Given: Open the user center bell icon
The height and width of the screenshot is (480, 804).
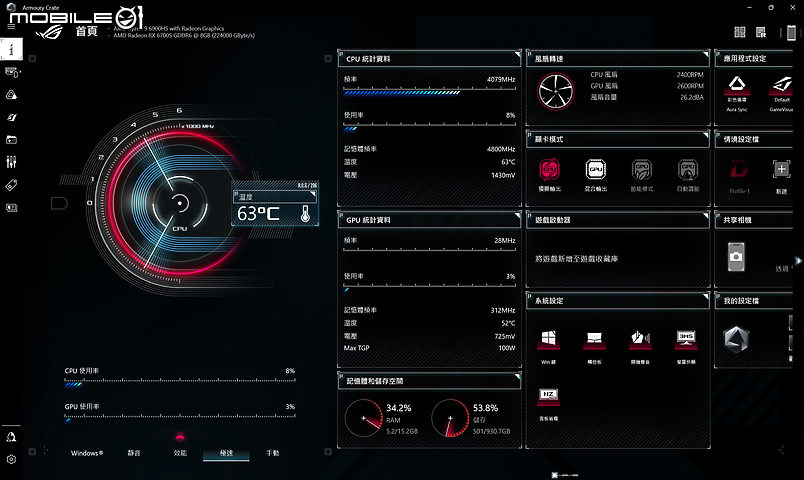Looking at the screenshot, I should (x=11, y=437).
